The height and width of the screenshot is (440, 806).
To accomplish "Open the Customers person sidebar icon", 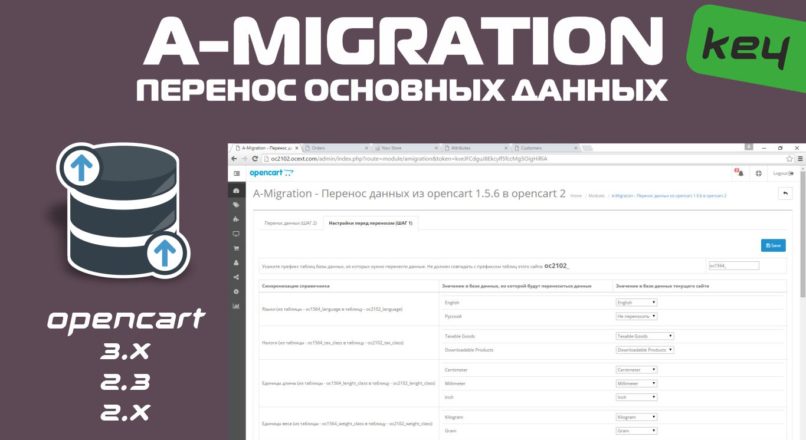I will pyautogui.click(x=236, y=263).
